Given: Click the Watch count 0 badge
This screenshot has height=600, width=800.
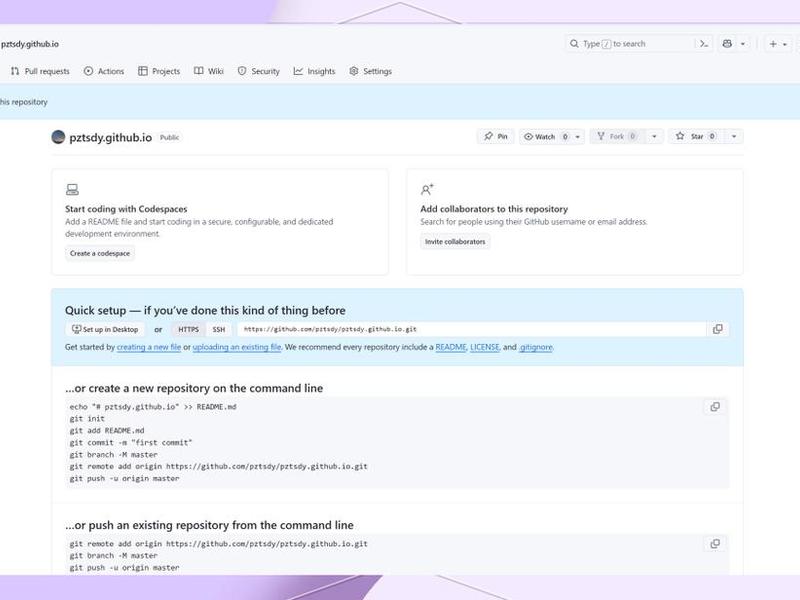Looking at the screenshot, I should click(565, 136).
